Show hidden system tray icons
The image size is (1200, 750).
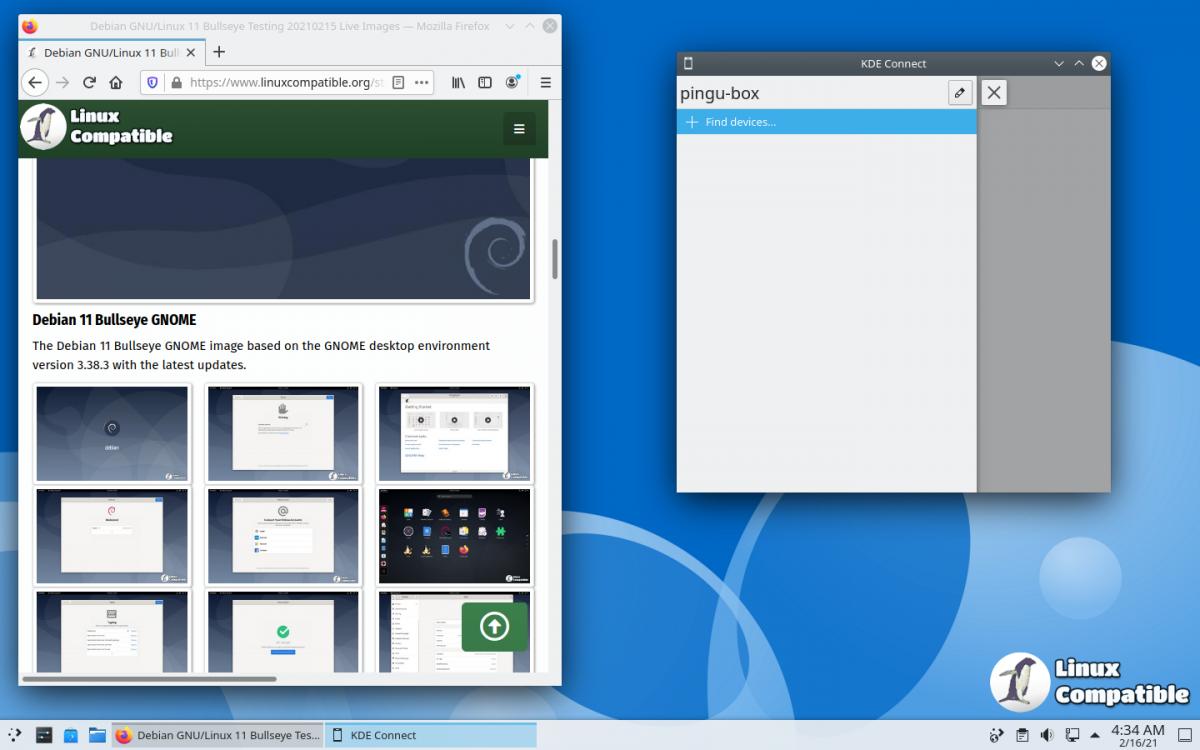pyautogui.click(x=1096, y=735)
